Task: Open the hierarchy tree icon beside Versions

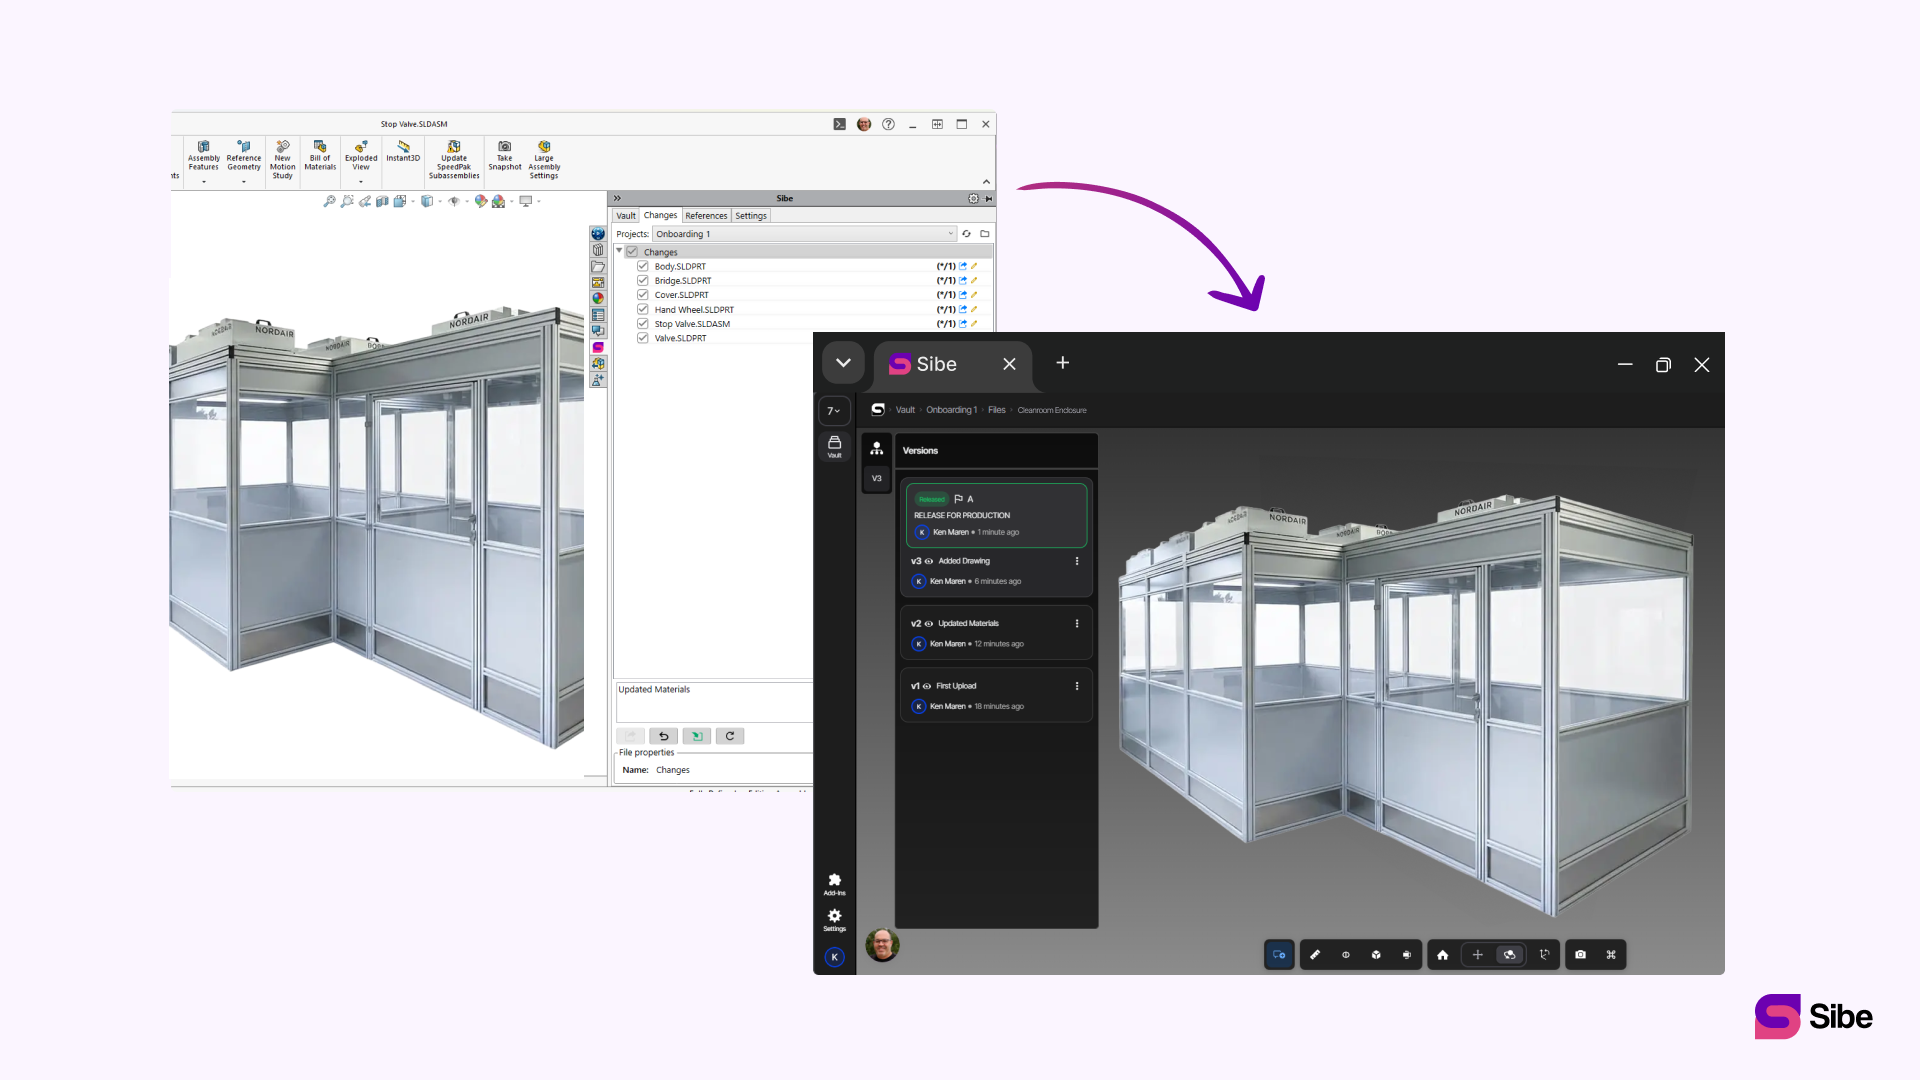Action: tap(877, 449)
